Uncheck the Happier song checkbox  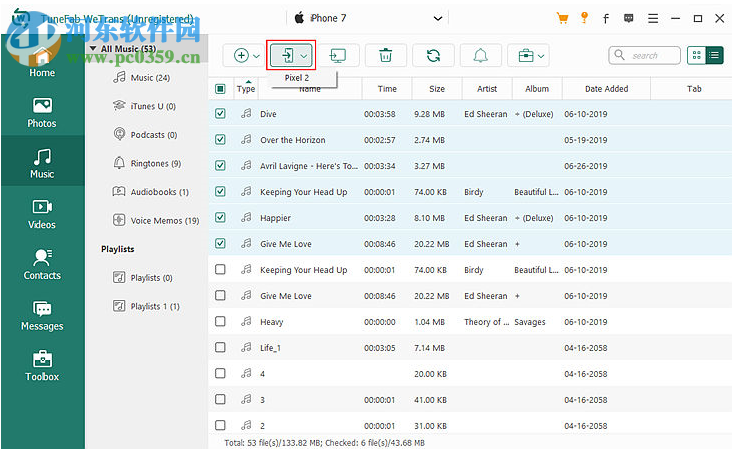tap(220, 218)
